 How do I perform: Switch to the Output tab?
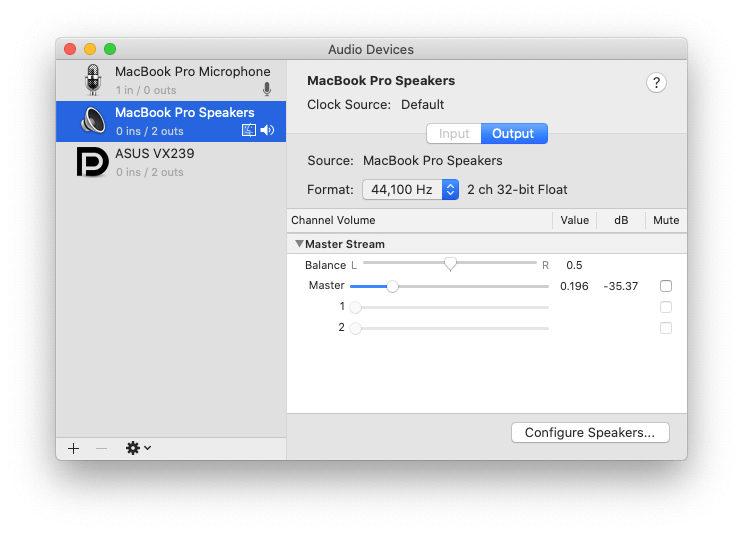(x=514, y=134)
